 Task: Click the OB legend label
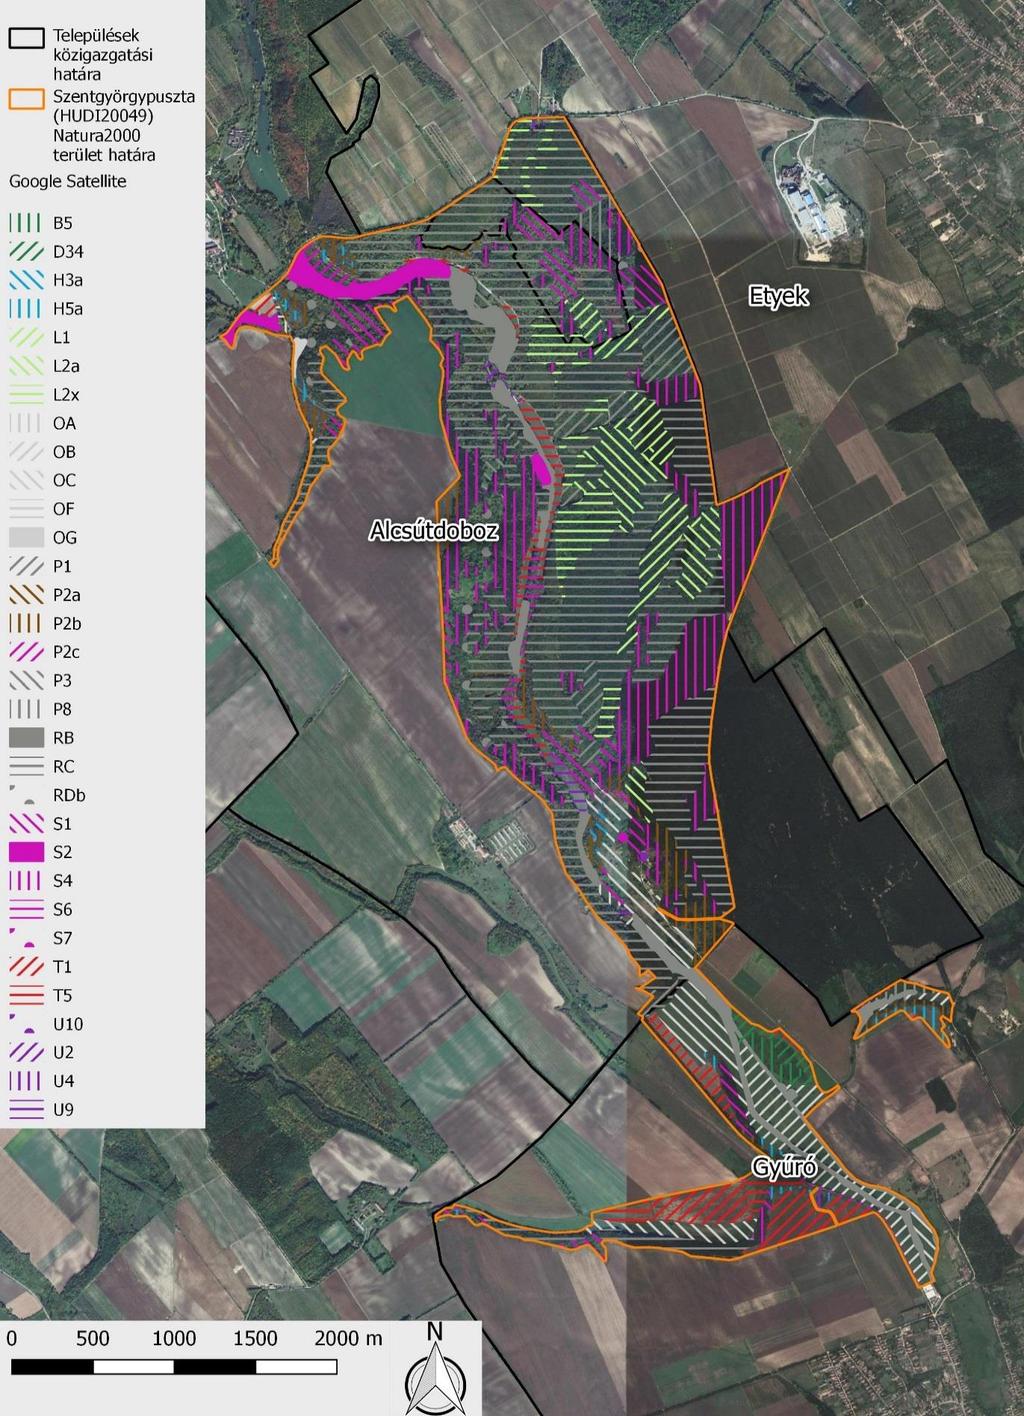(64, 452)
